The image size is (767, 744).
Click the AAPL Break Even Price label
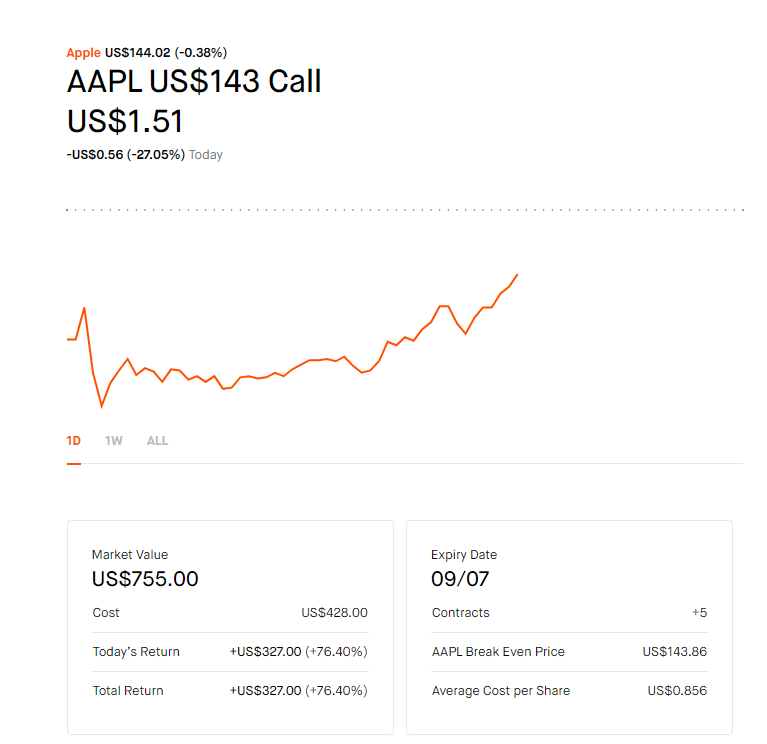click(x=498, y=652)
